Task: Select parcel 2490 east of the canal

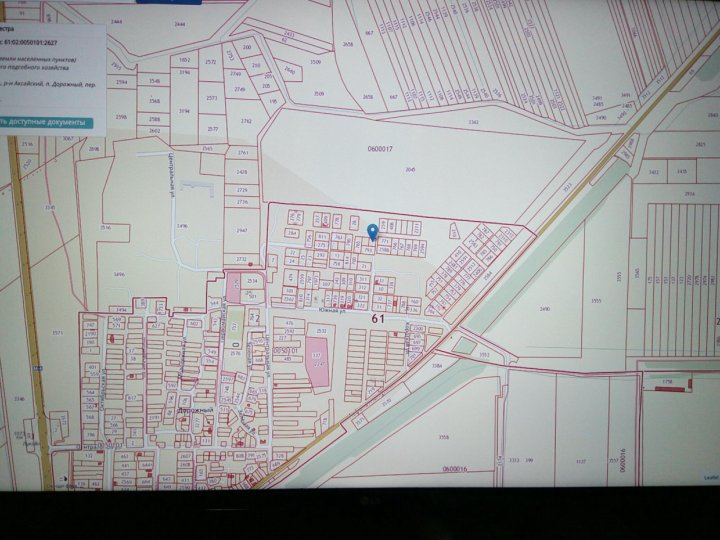Action: click(545, 311)
